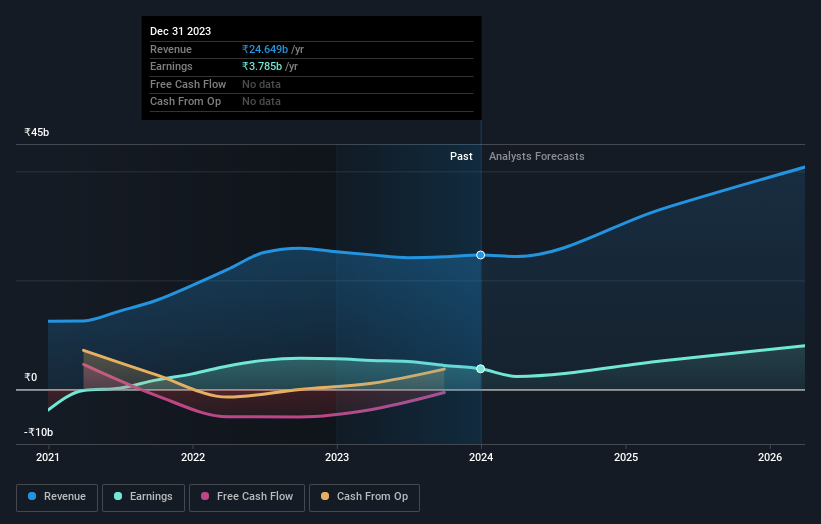Click the 2021 x-axis label
This screenshot has width=821, height=524.
pos(48,457)
